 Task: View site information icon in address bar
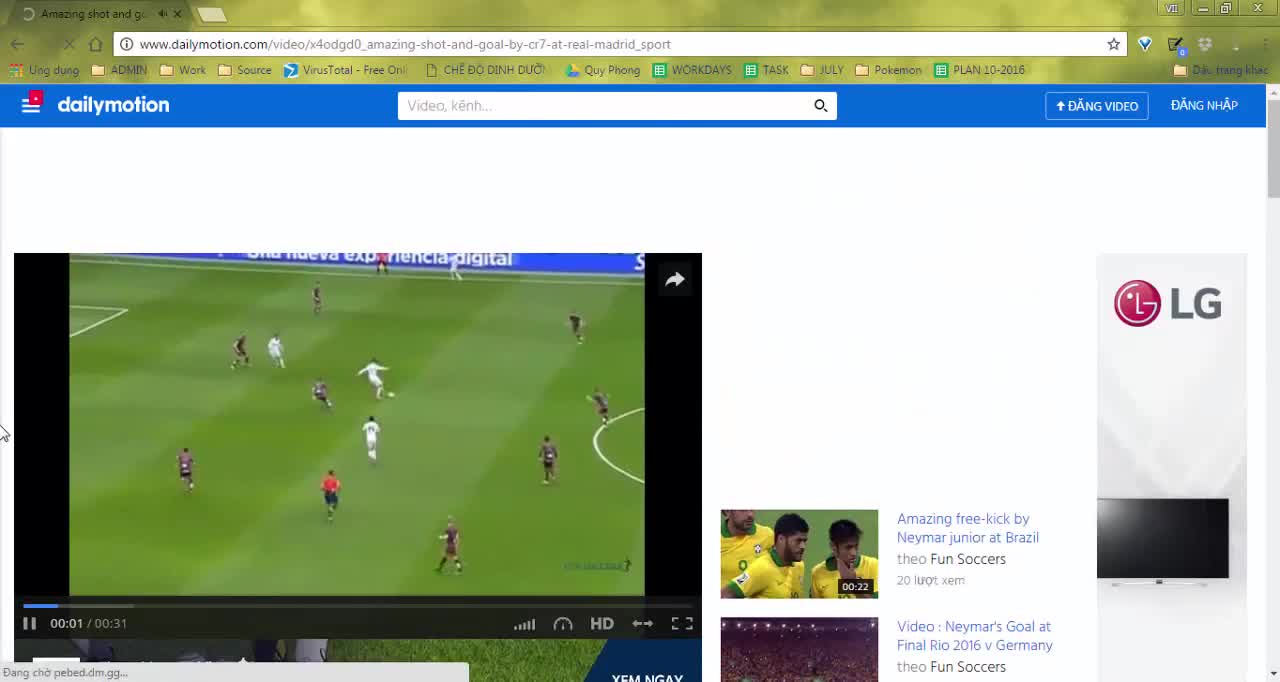(x=126, y=44)
